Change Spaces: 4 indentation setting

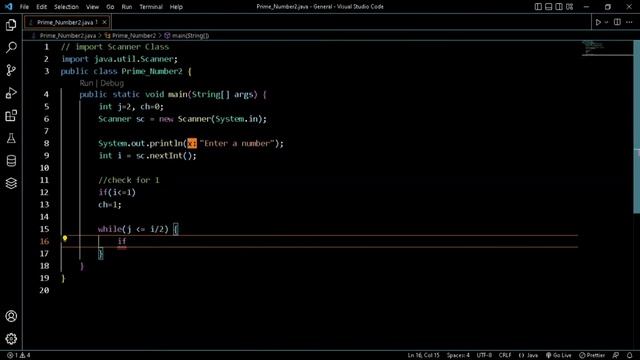click(458, 355)
